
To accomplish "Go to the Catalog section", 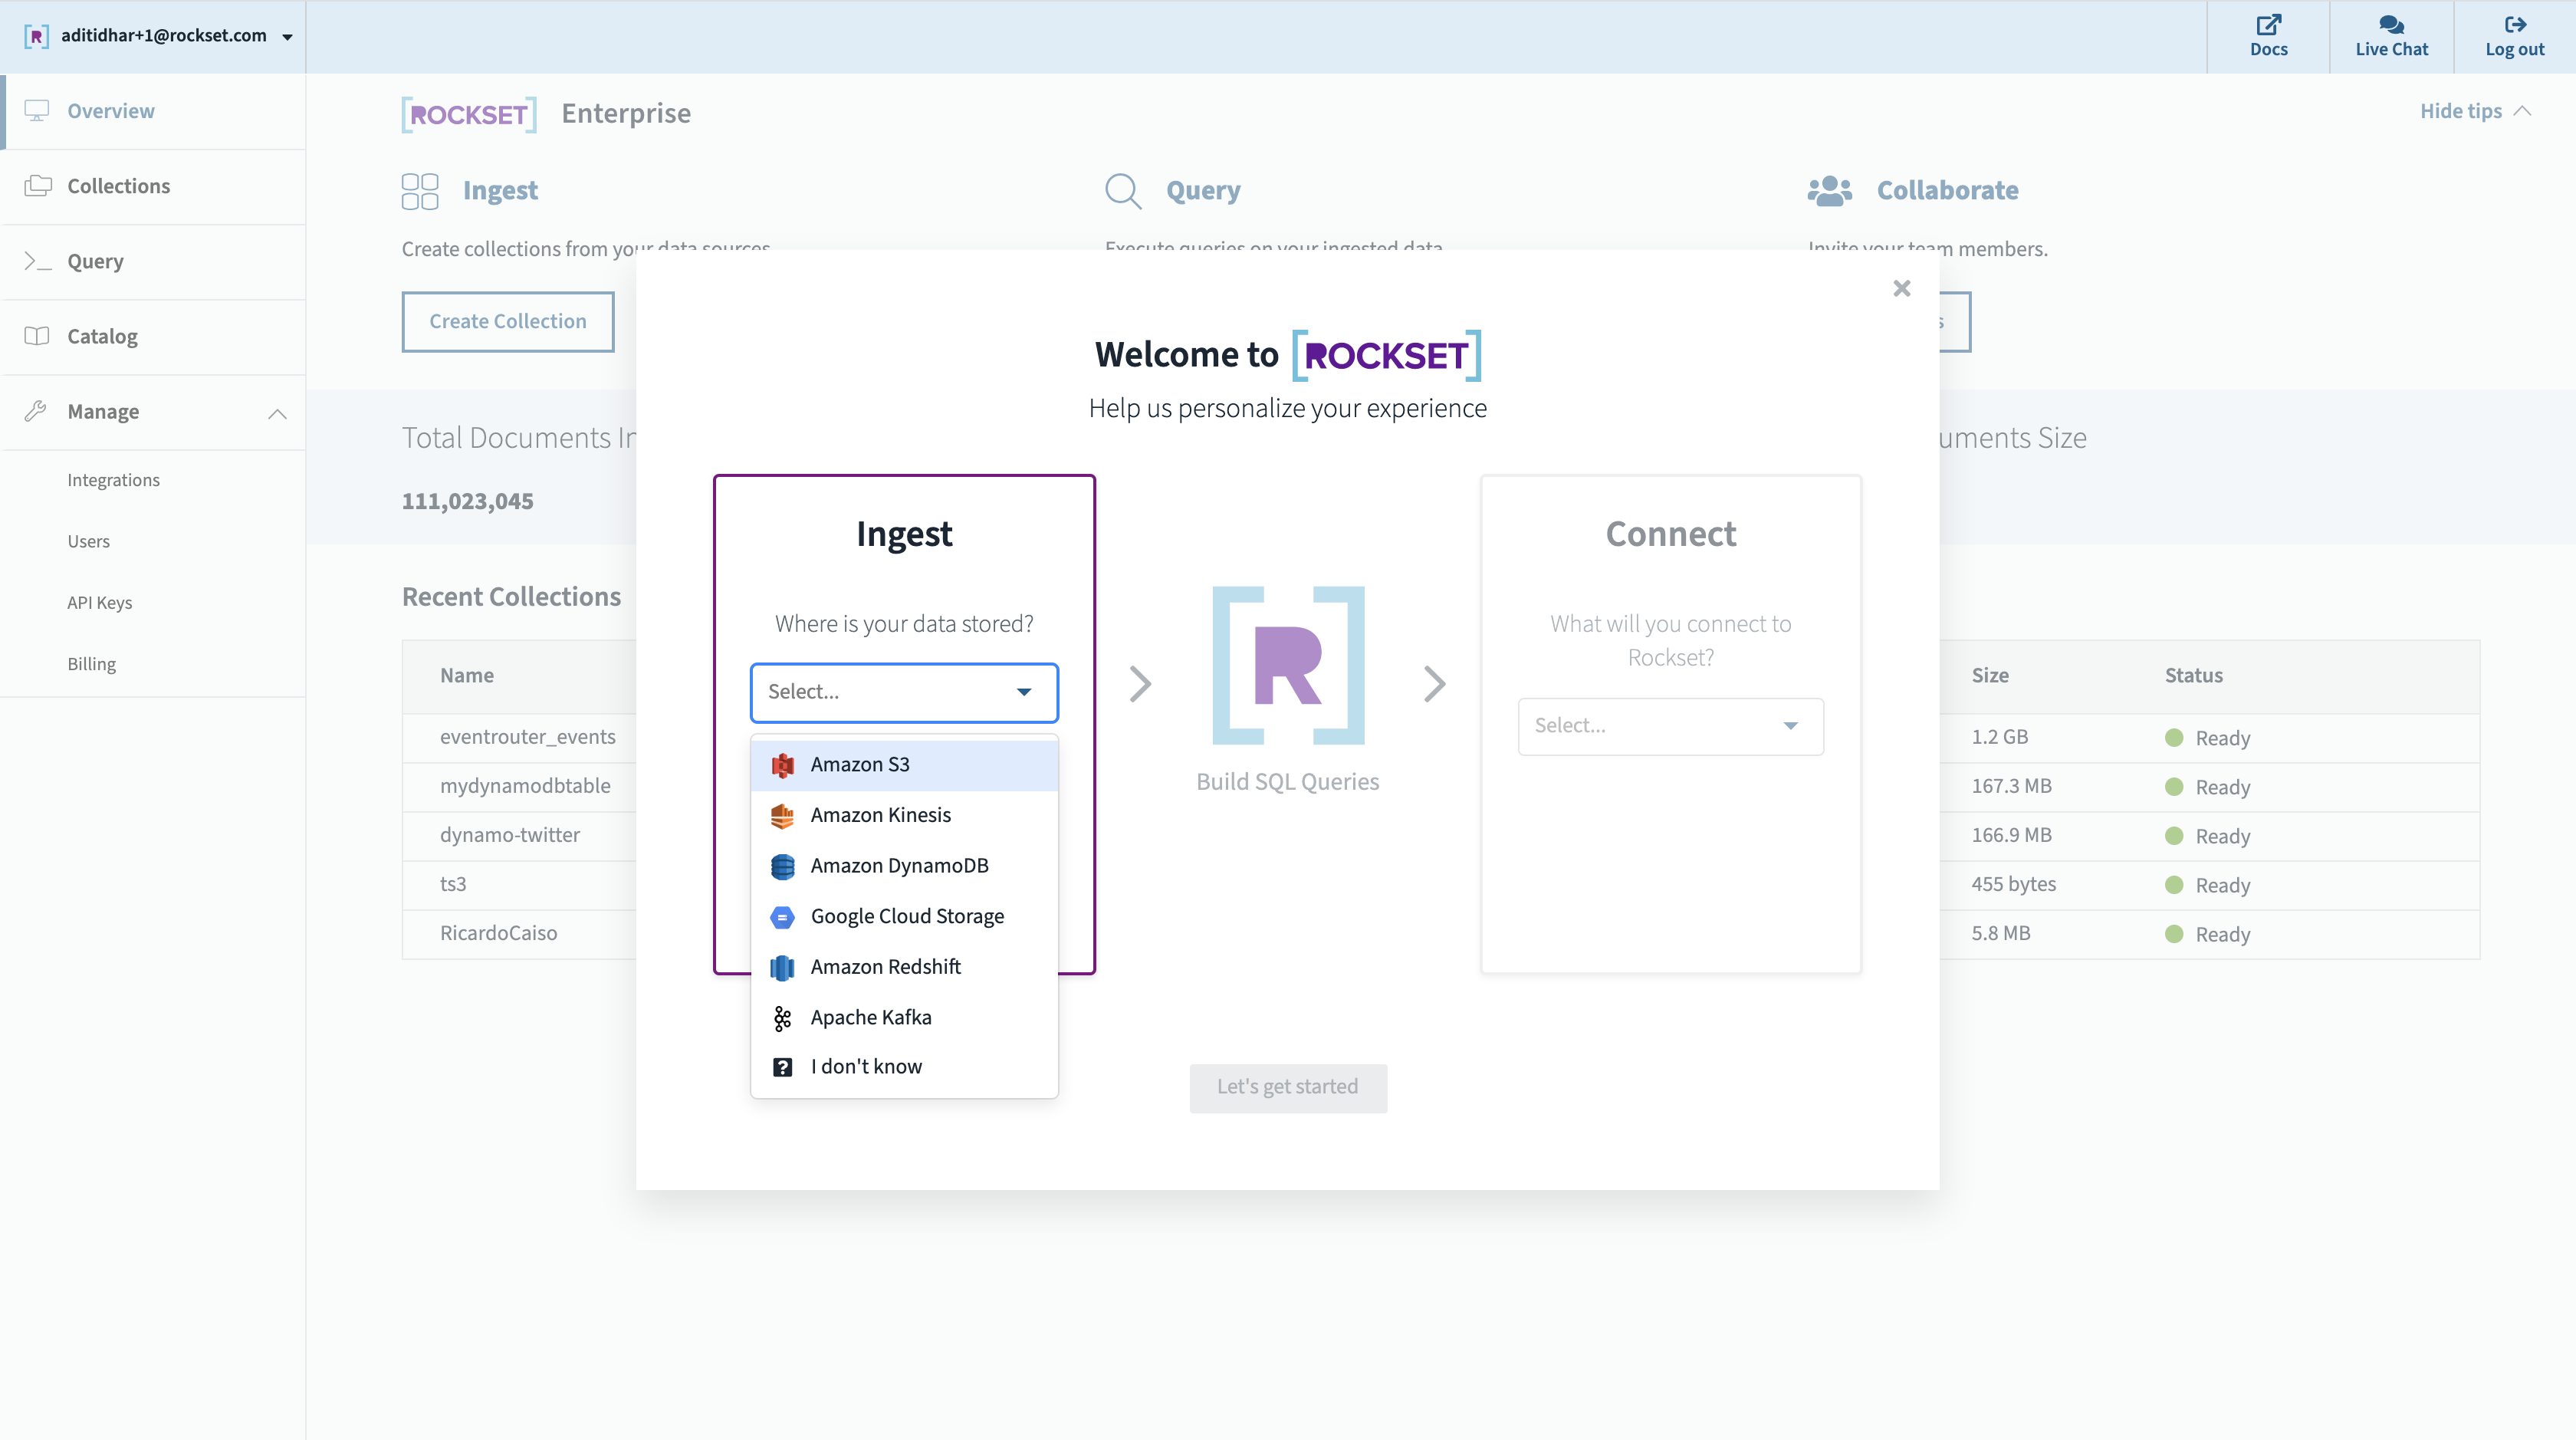I will point(102,336).
